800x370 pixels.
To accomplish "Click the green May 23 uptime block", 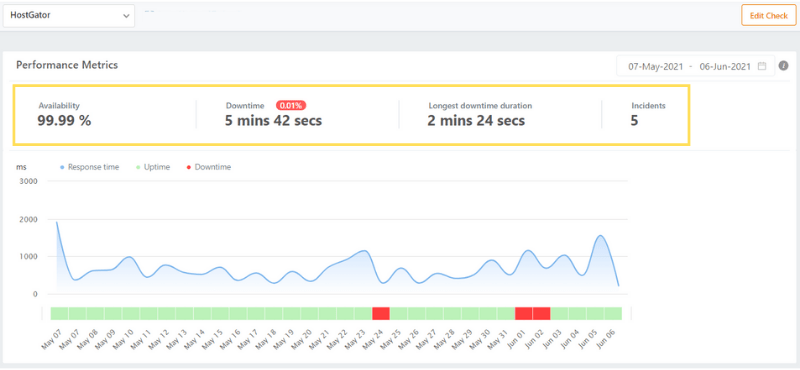I will tap(363, 313).
